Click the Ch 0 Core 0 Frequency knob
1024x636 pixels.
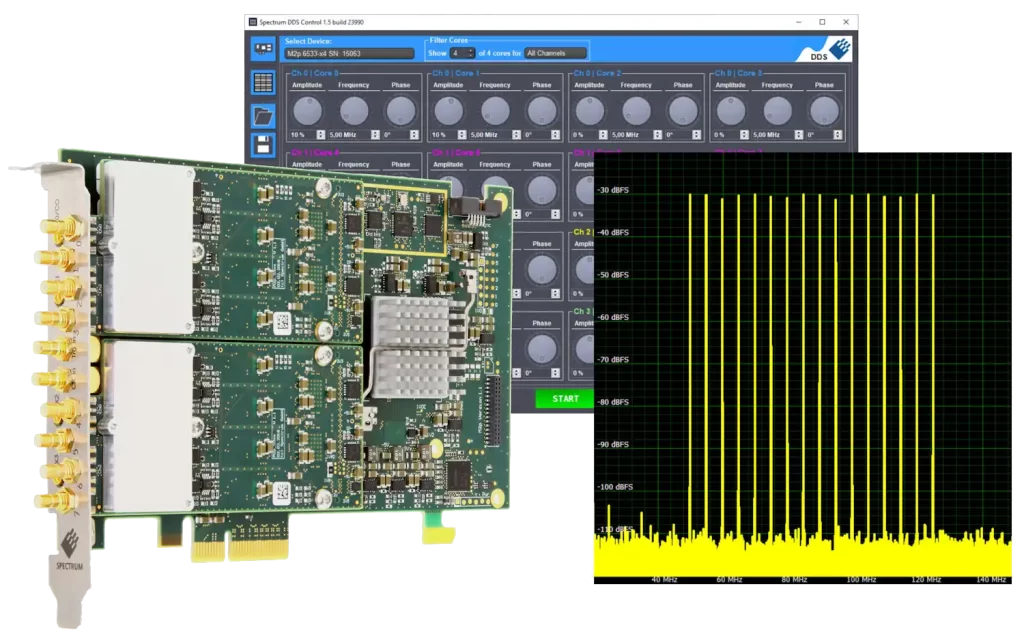coord(354,110)
